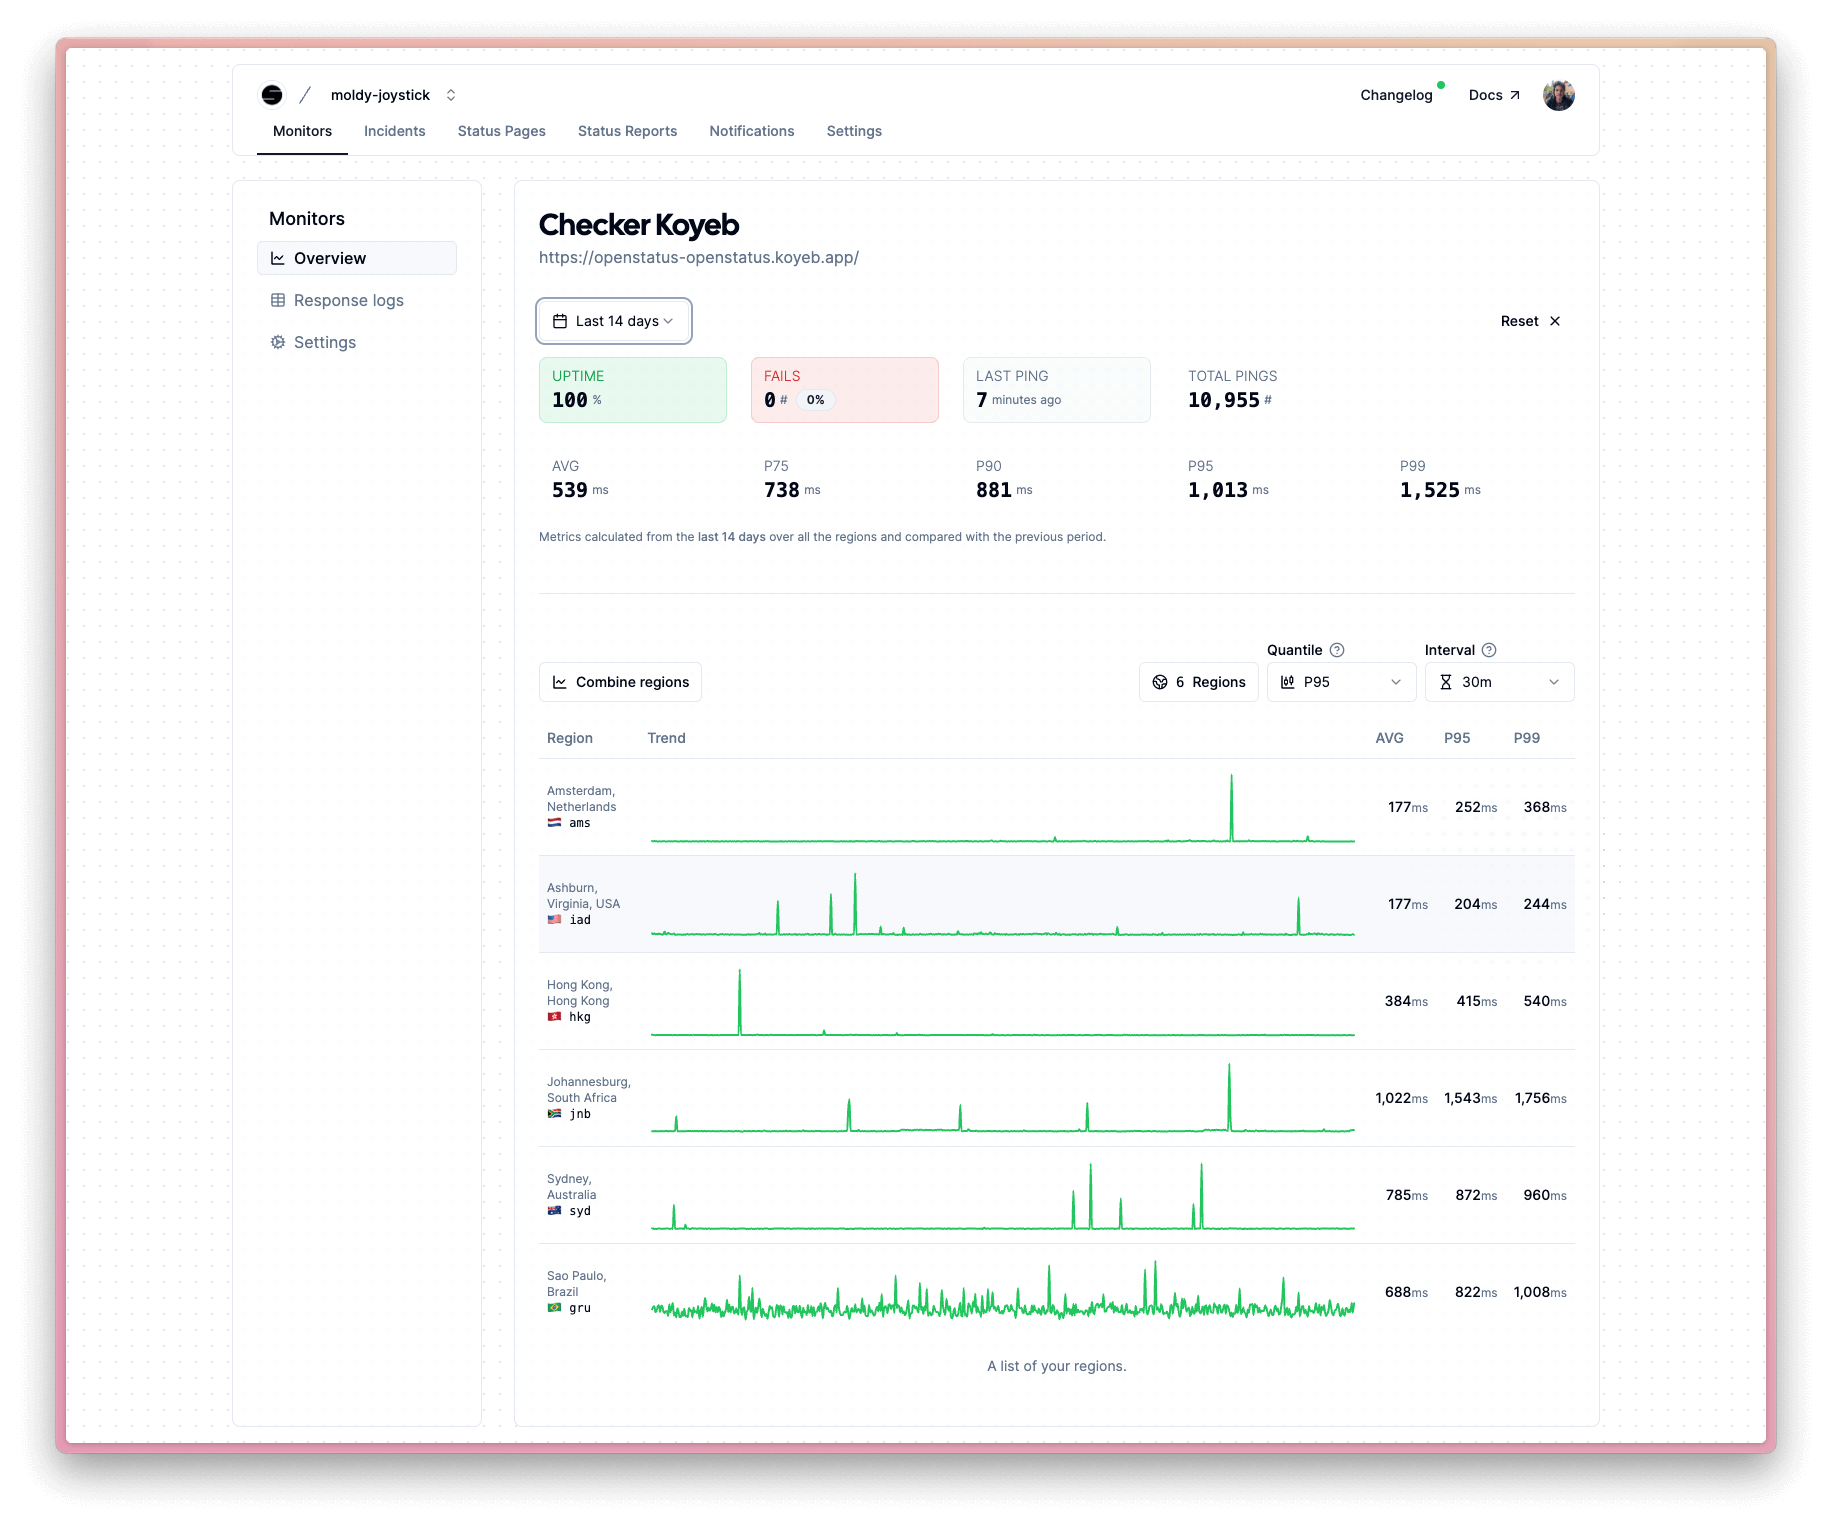Open the Status Pages tab
The width and height of the screenshot is (1832, 1527).
(x=501, y=131)
